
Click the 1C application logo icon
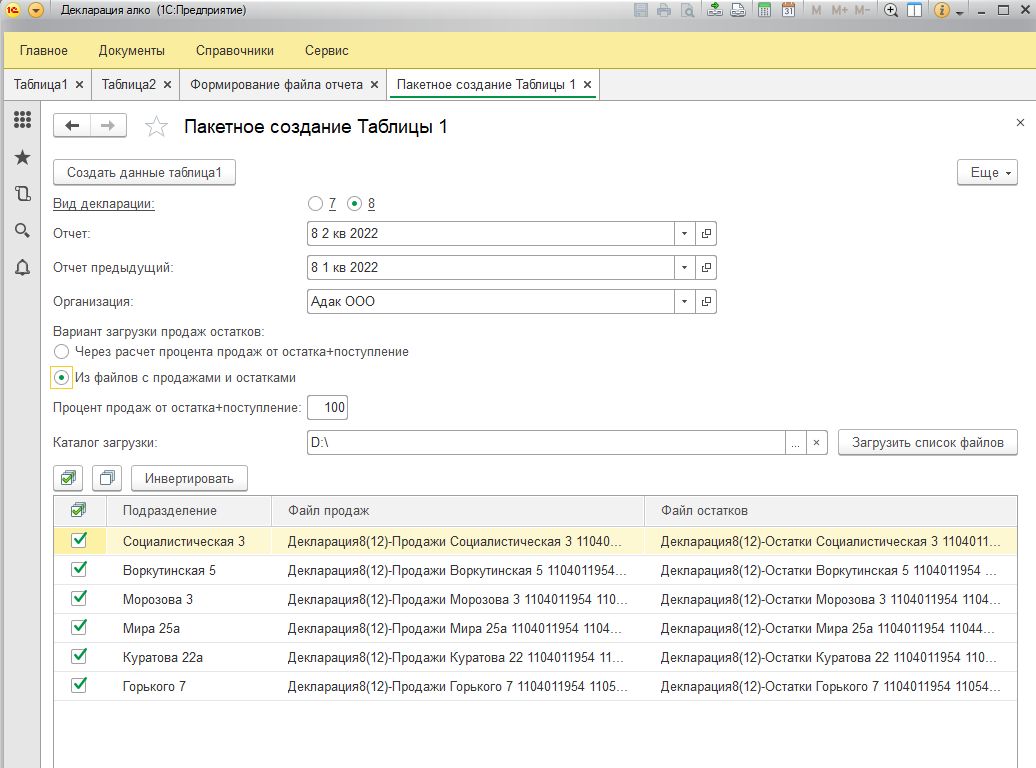[13, 10]
